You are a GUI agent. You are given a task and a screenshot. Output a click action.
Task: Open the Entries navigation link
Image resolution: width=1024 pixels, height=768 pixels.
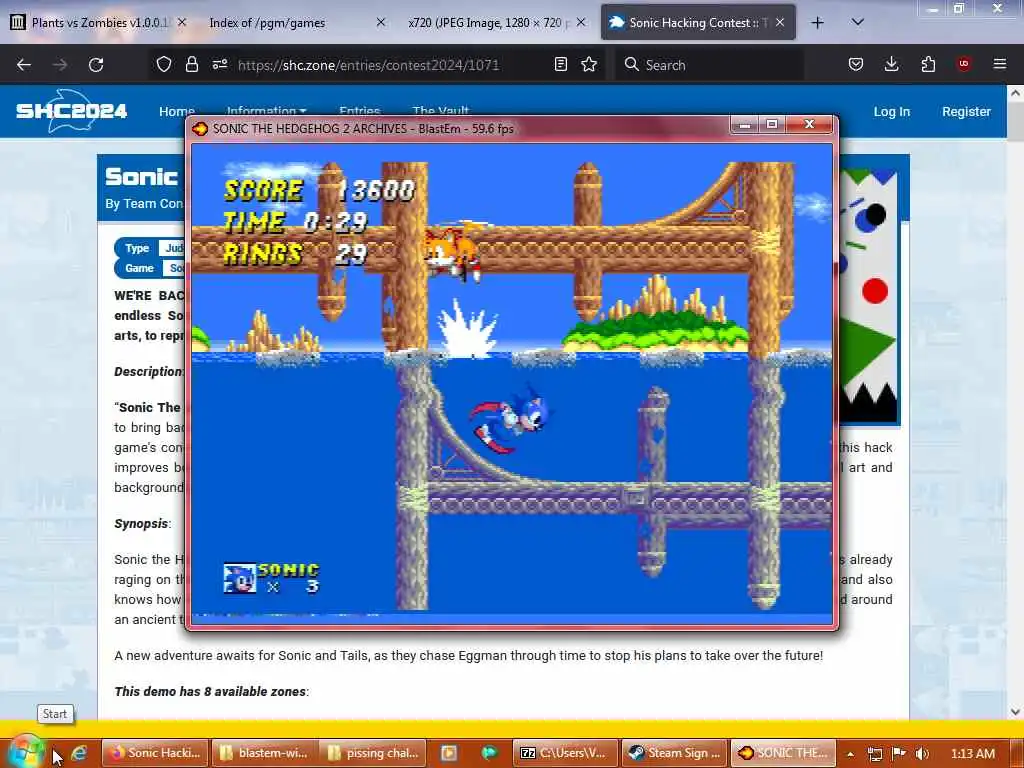[x=359, y=111]
